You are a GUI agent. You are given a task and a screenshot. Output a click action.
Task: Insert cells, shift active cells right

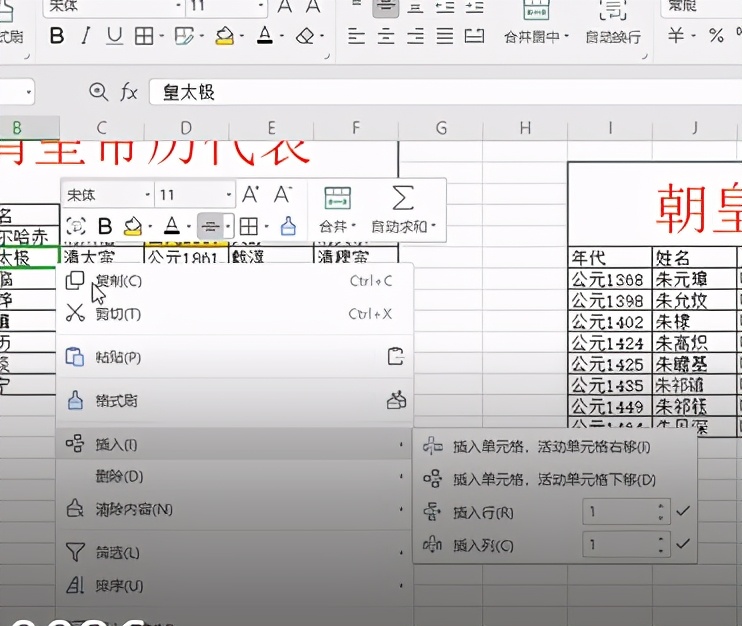tap(555, 447)
